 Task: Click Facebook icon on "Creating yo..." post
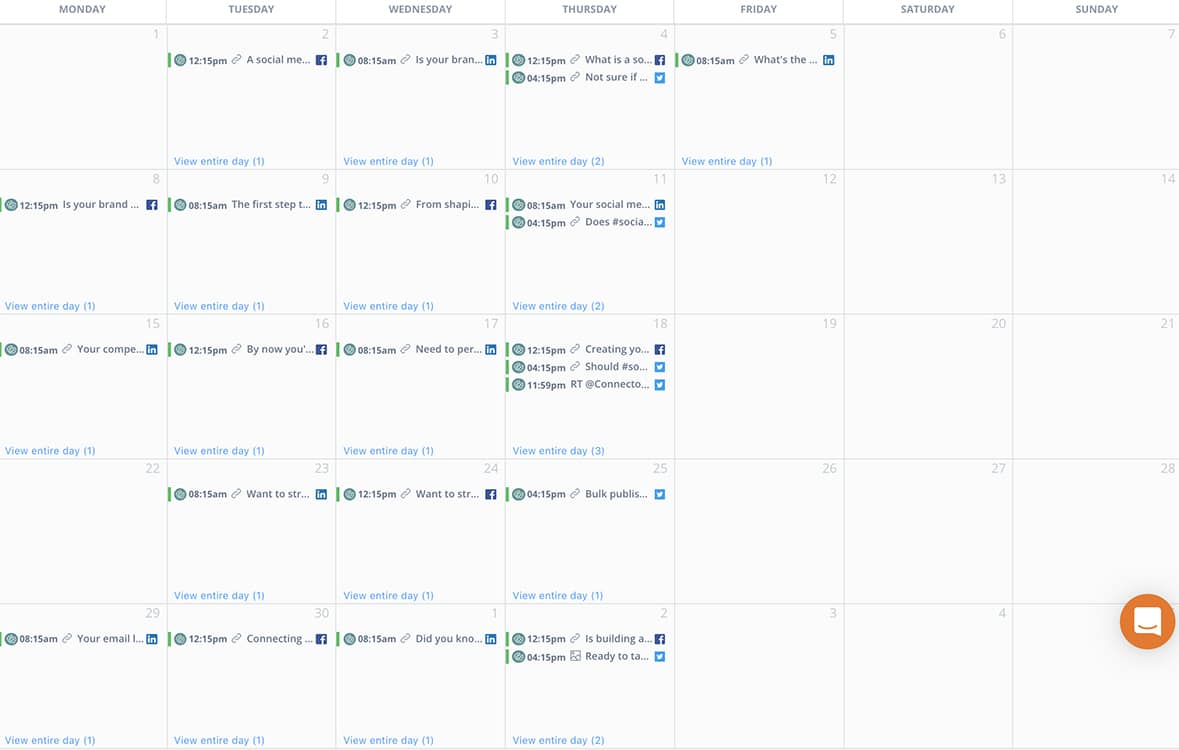coord(659,350)
